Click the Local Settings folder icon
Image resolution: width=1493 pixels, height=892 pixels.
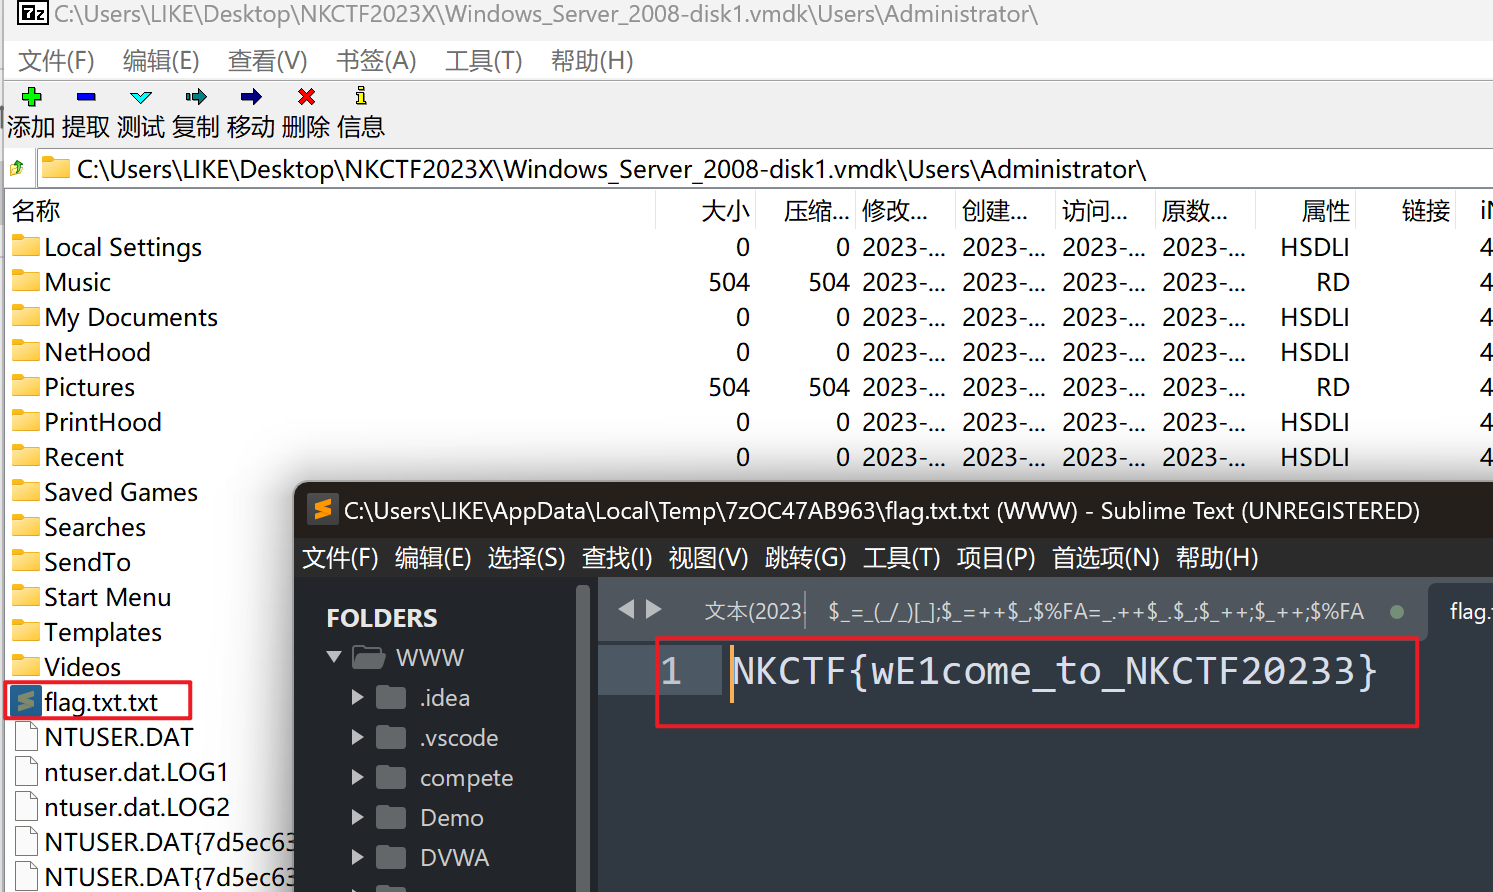26,246
